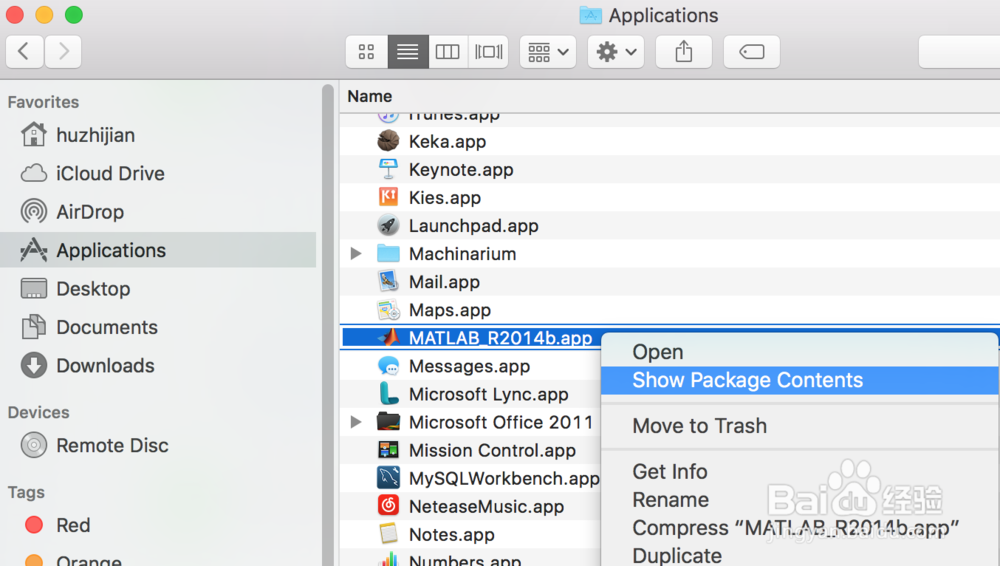This screenshot has width=1000, height=566.
Task: Click the Edit Tags toolbar button
Action: 751,52
